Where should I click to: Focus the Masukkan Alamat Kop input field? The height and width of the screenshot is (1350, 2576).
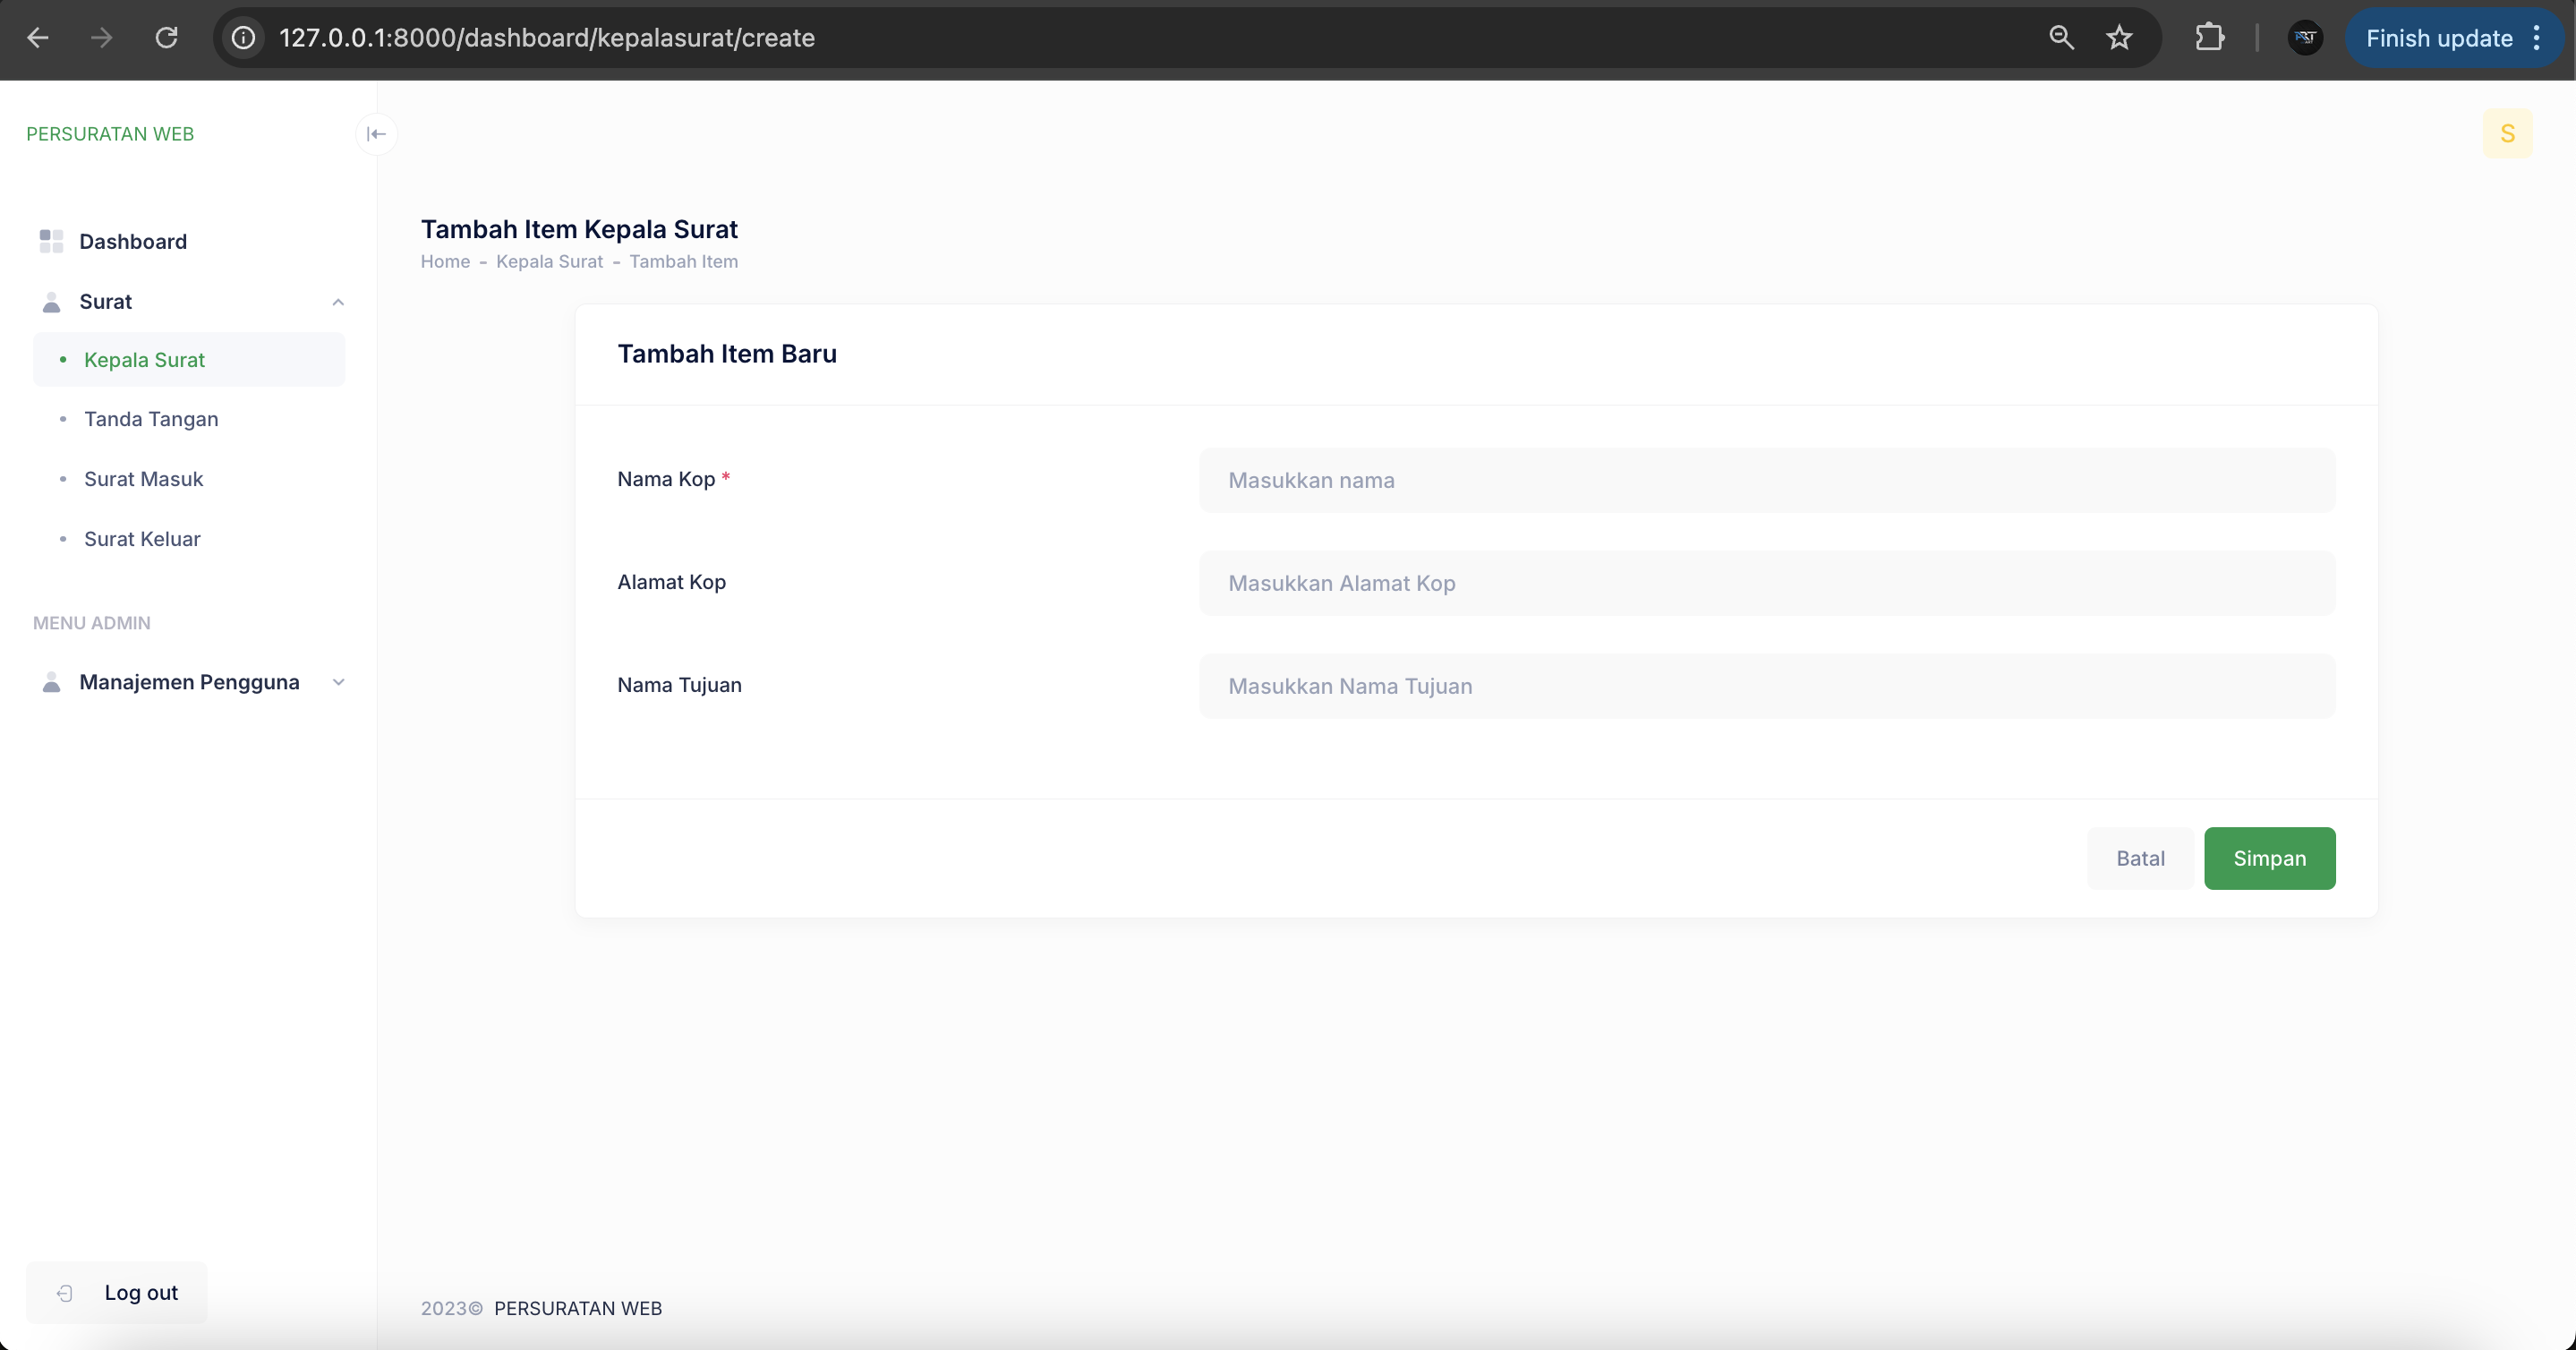click(x=1766, y=583)
